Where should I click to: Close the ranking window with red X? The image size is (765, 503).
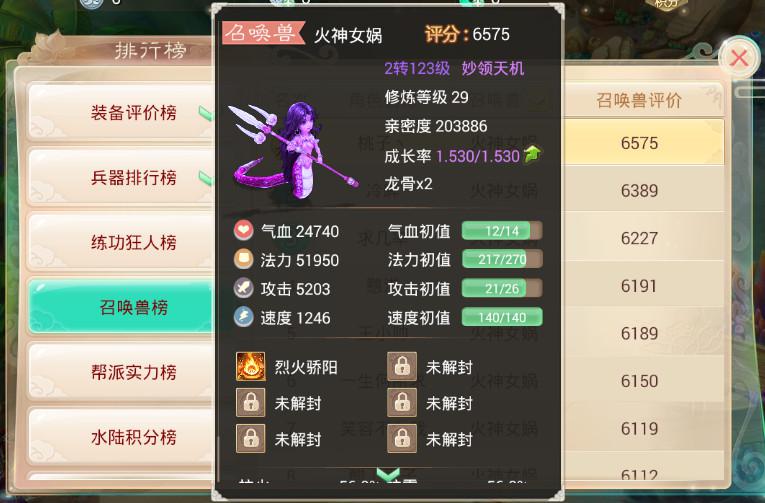[739, 59]
